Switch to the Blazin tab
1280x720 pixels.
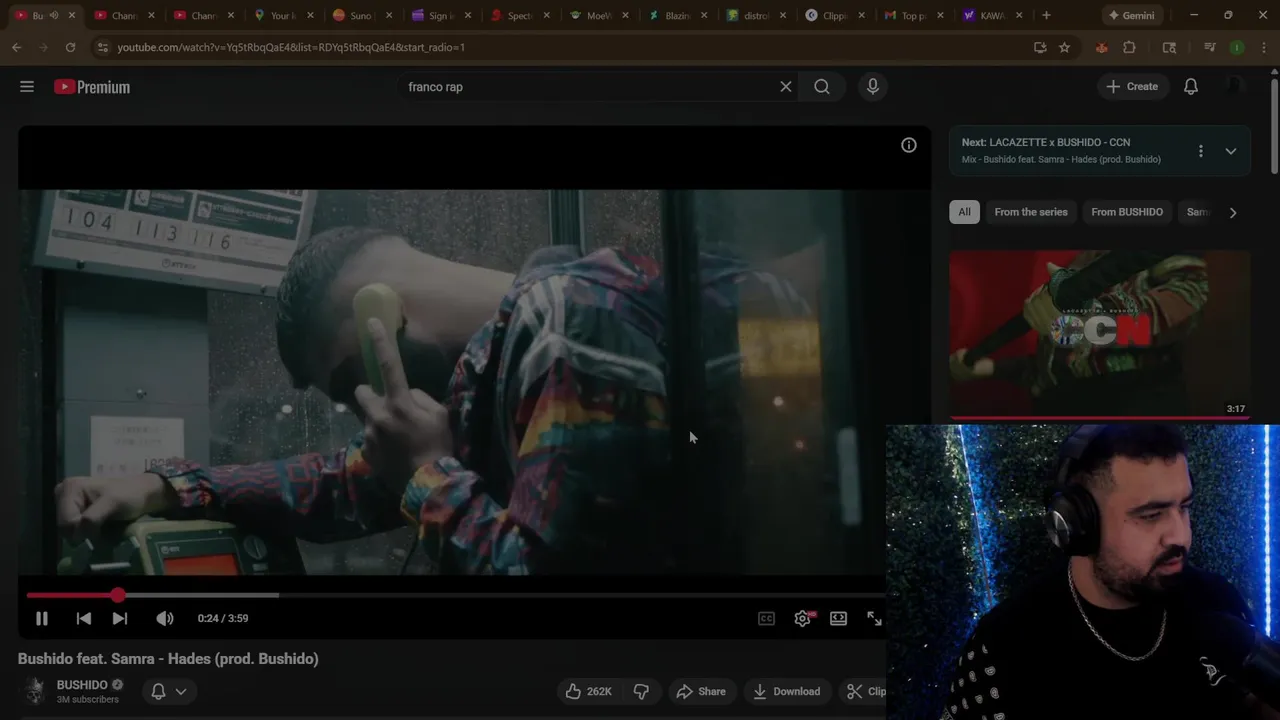(677, 15)
